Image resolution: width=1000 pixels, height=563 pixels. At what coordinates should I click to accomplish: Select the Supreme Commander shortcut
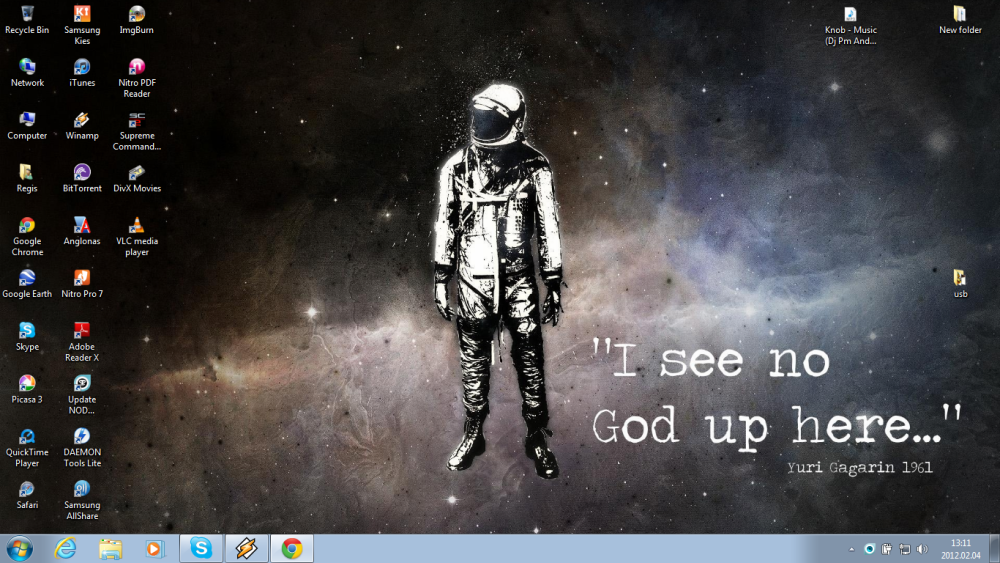pyautogui.click(x=136, y=131)
